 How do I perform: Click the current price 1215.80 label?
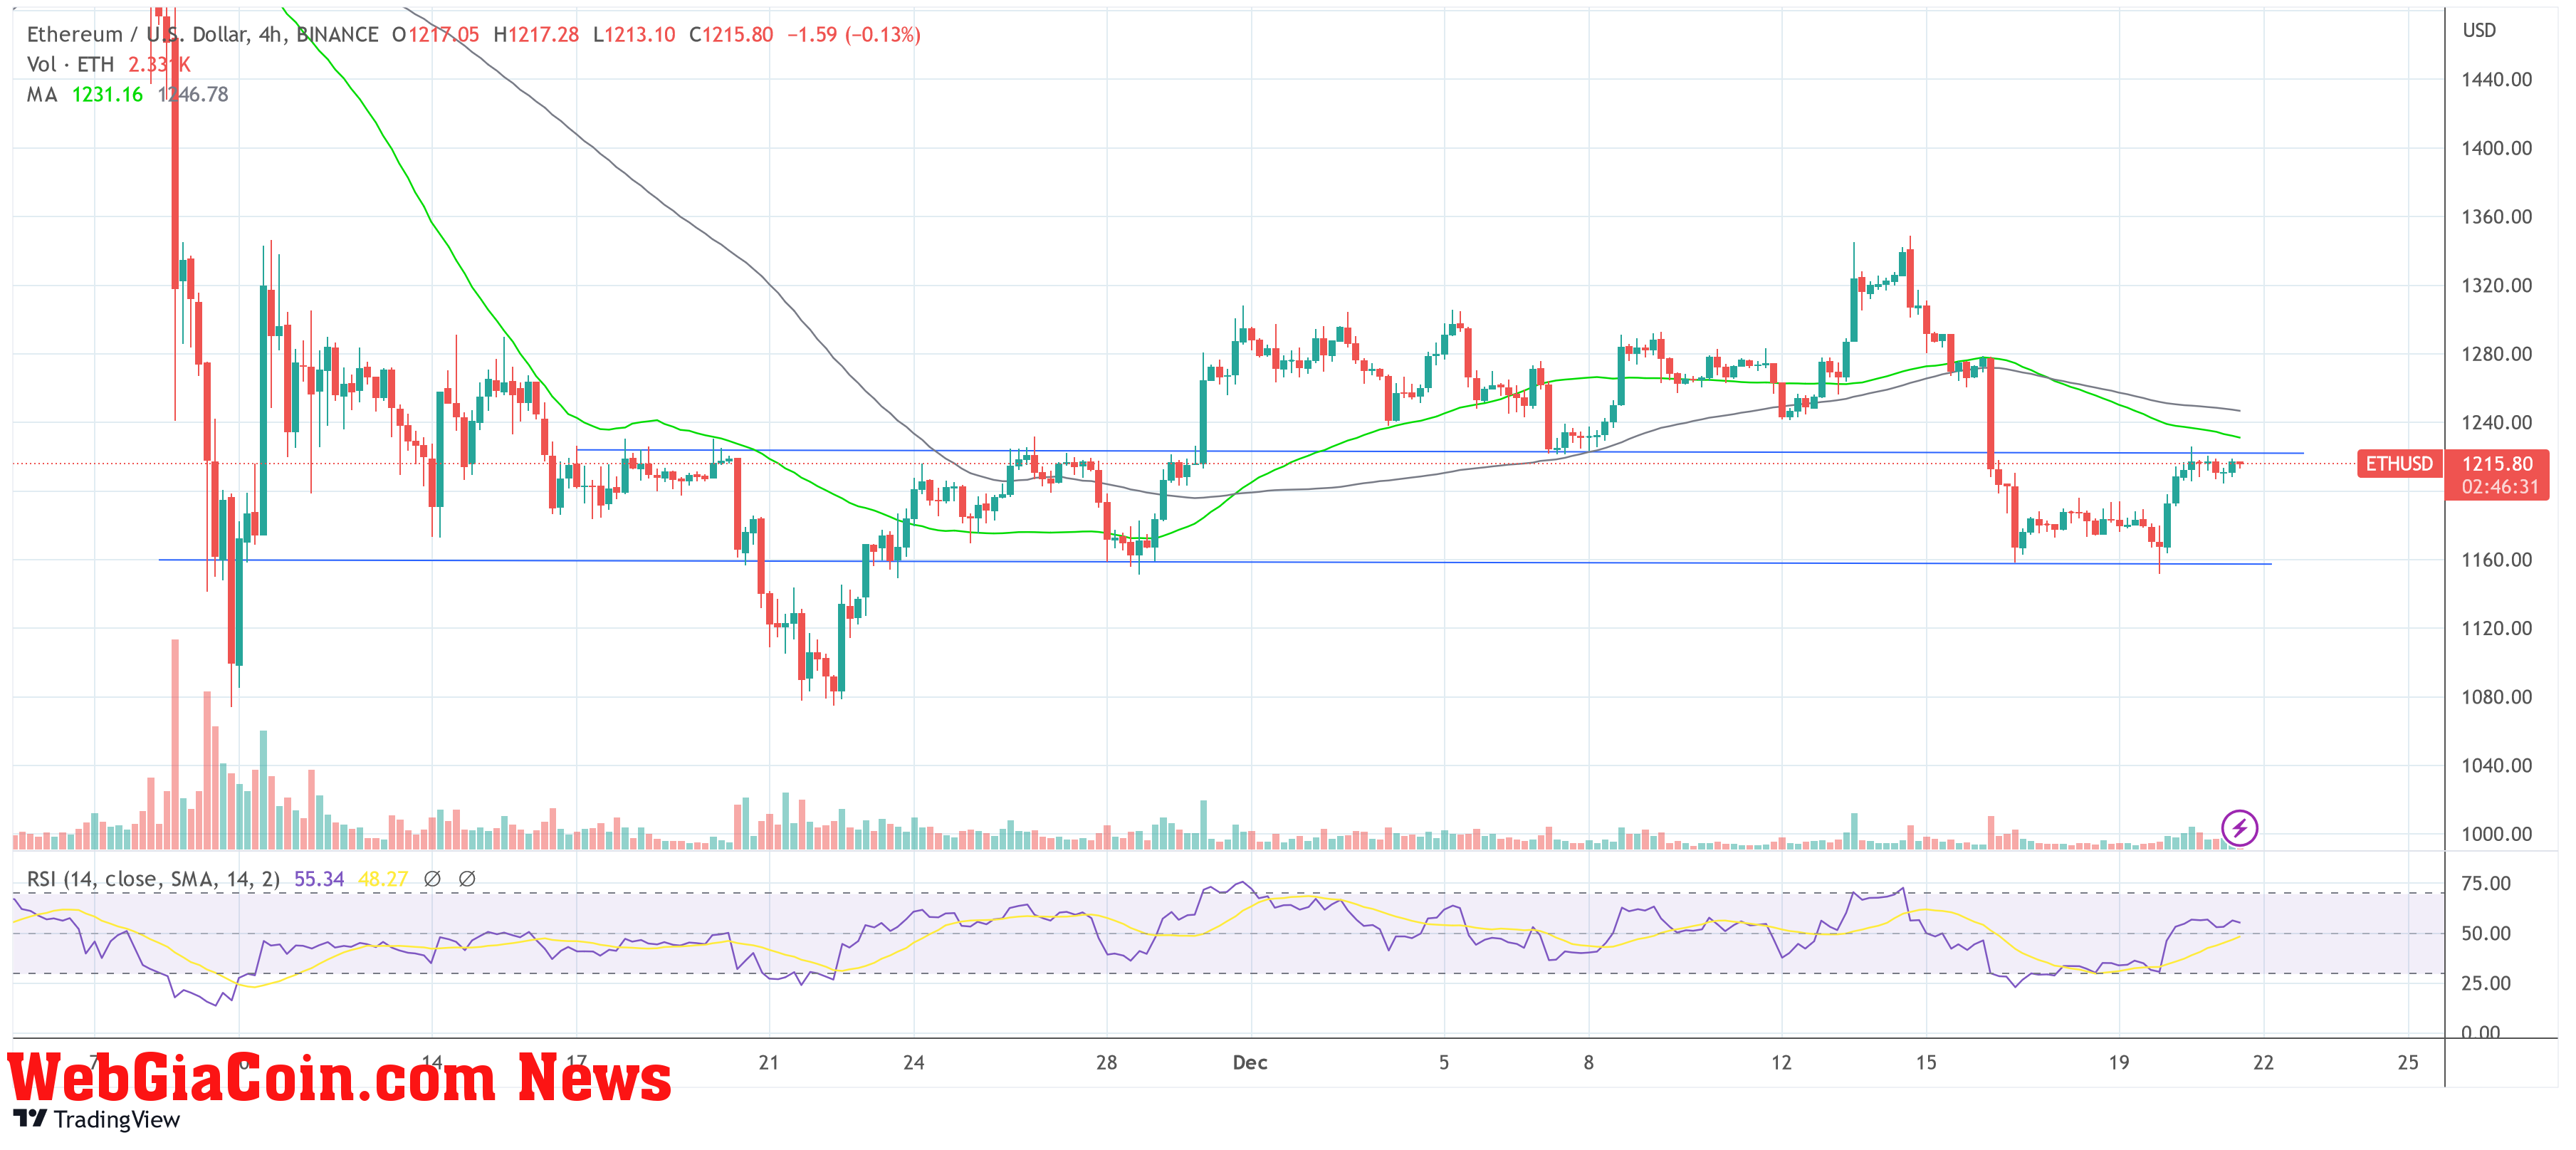(2497, 464)
